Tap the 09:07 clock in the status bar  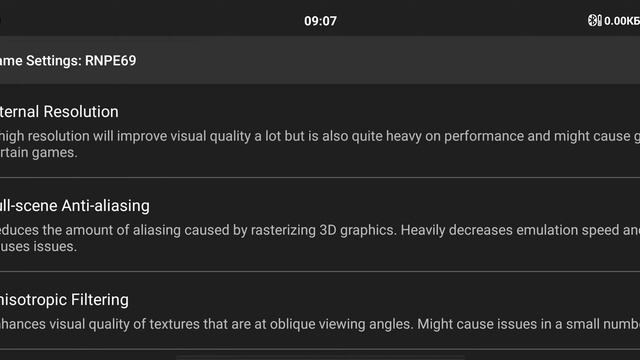(x=320, y=21)
